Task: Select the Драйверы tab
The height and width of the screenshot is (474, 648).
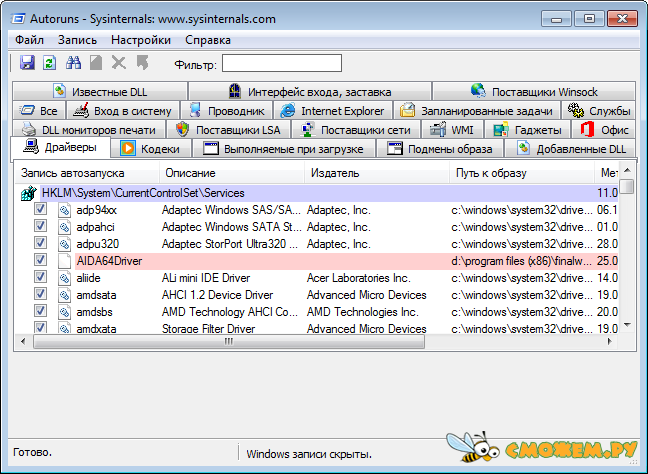Action: click(x=60, y=147)
